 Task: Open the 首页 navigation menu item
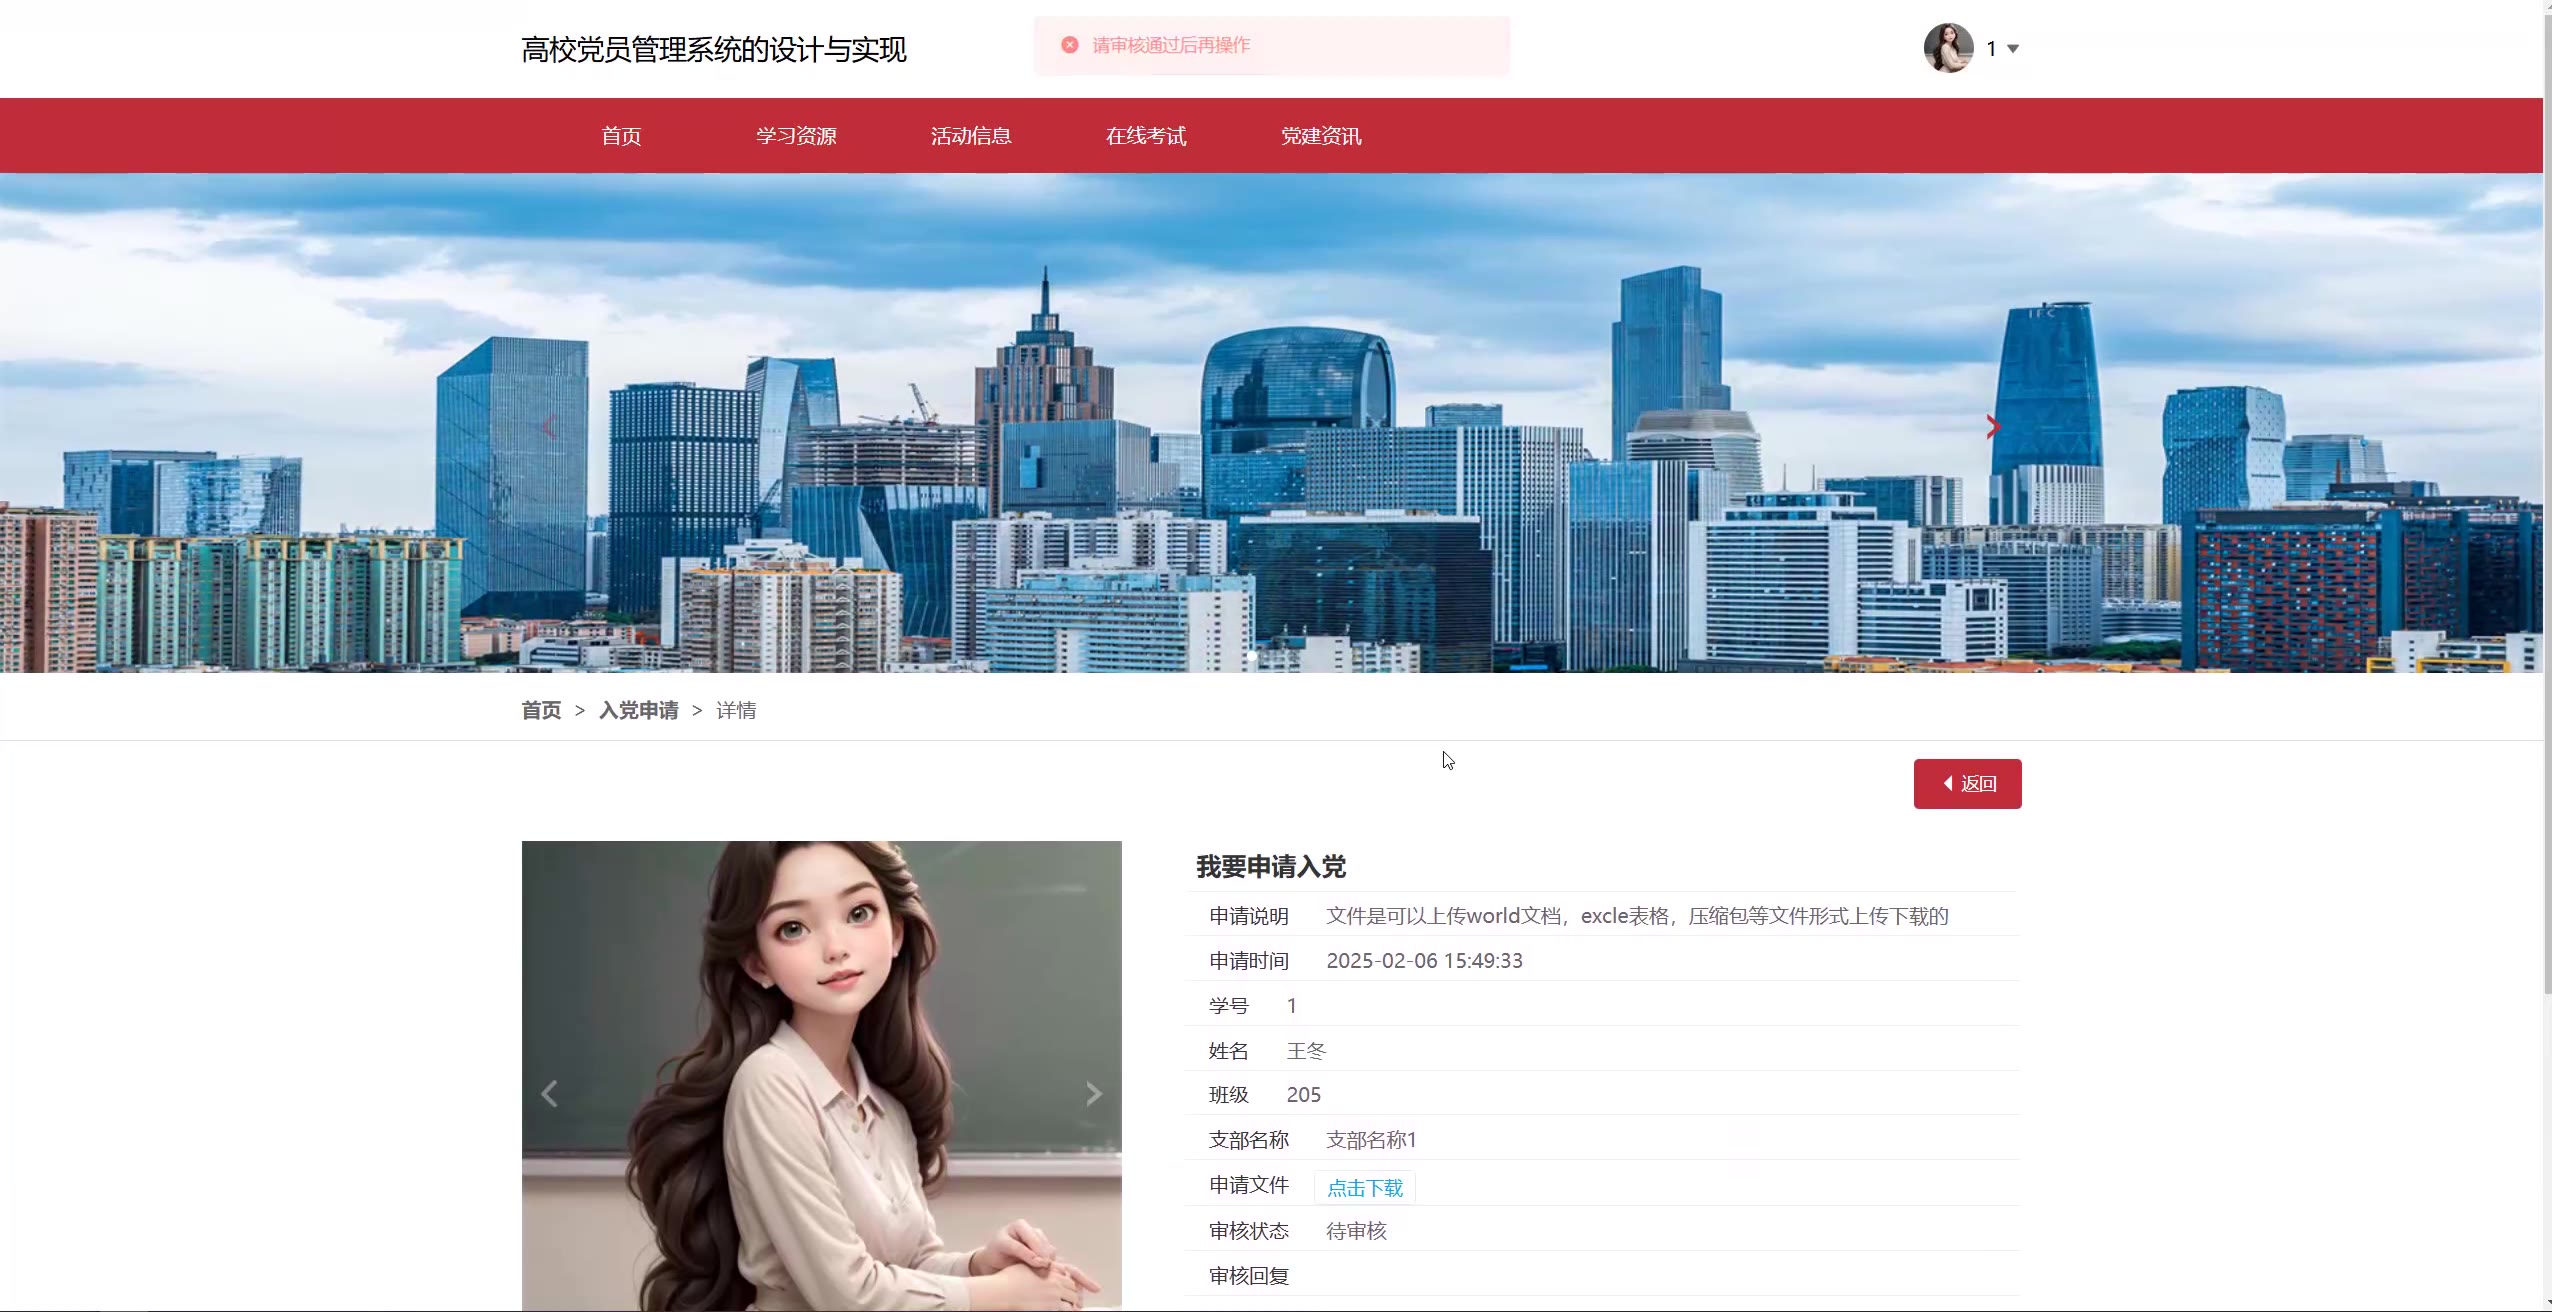[x=621, y=136]
